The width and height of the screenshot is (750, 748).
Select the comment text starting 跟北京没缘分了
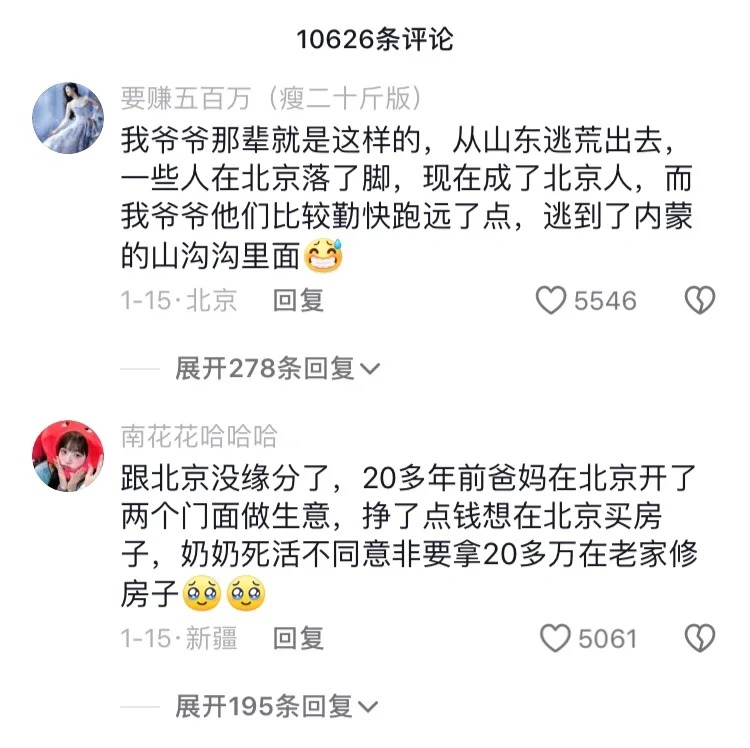(x=409, y=536)
